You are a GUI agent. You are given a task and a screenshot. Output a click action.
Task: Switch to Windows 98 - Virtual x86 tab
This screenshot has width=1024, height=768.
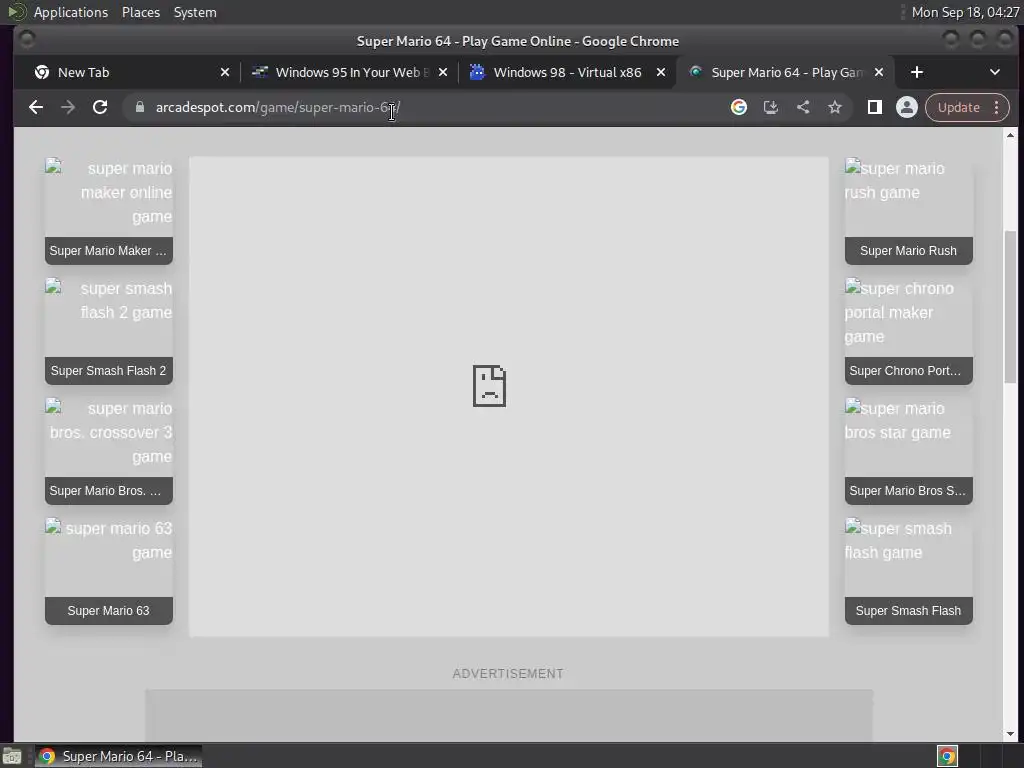click(x=567, y=72)
